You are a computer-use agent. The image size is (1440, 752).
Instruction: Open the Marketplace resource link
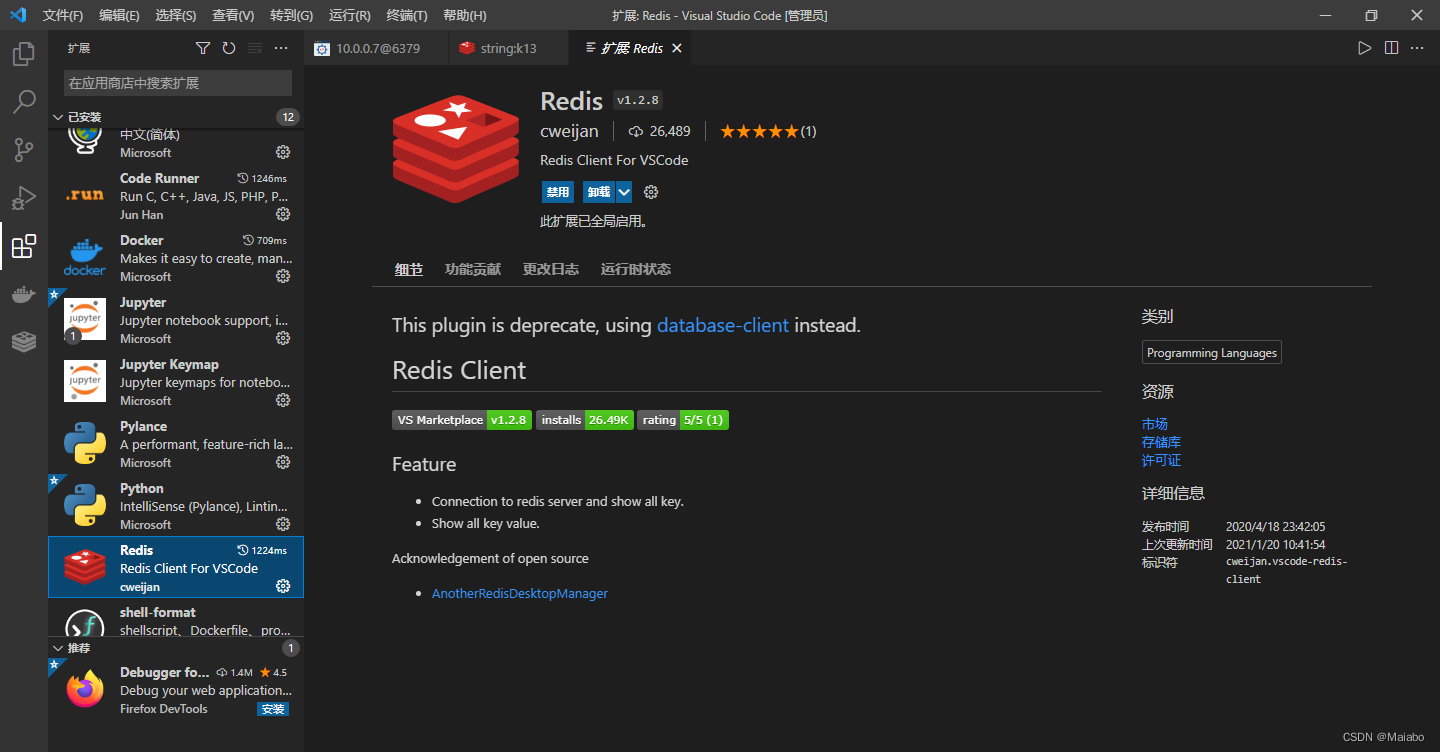click(x=1155, y=424)
